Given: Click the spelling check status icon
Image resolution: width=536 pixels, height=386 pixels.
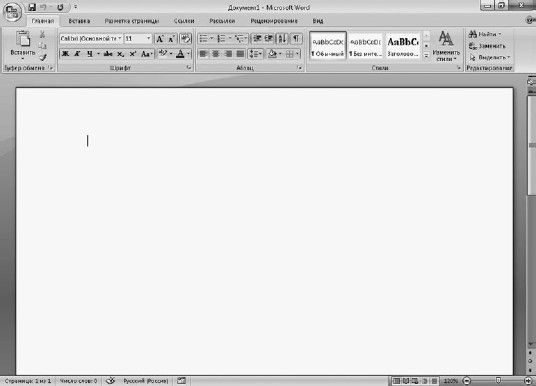Looking at the screenshot, I should click(110, 381).
